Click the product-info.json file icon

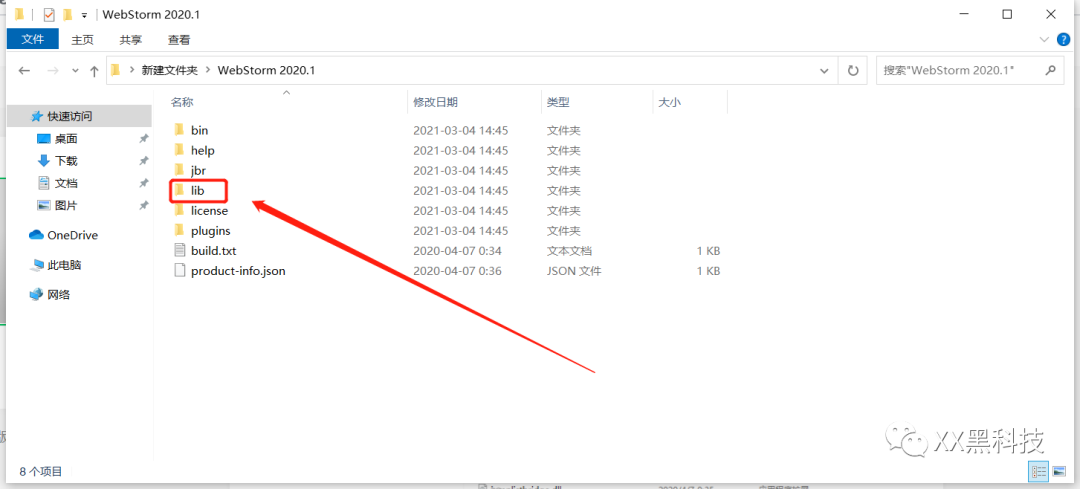[179, 270]
